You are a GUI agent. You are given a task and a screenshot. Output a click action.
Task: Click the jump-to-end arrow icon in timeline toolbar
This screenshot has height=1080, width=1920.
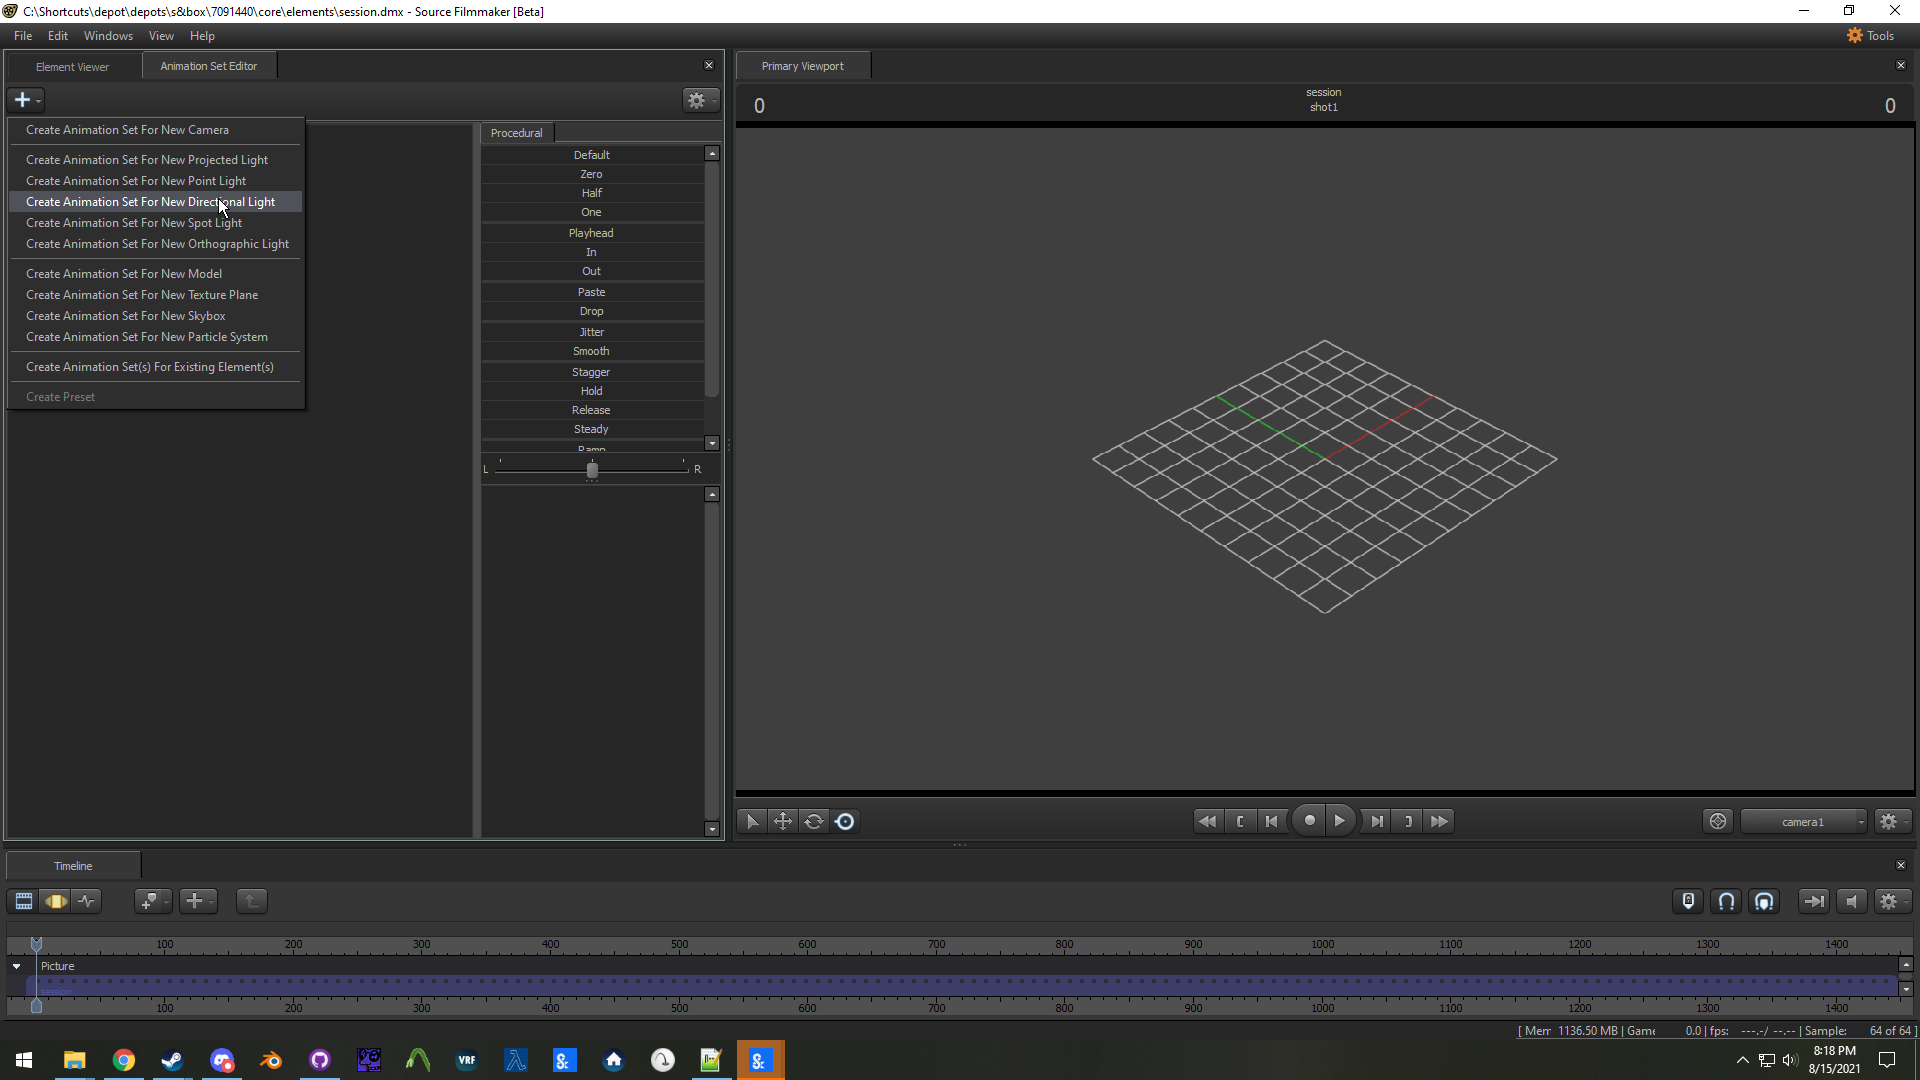pyautogui.click(x=1813, y=901)
